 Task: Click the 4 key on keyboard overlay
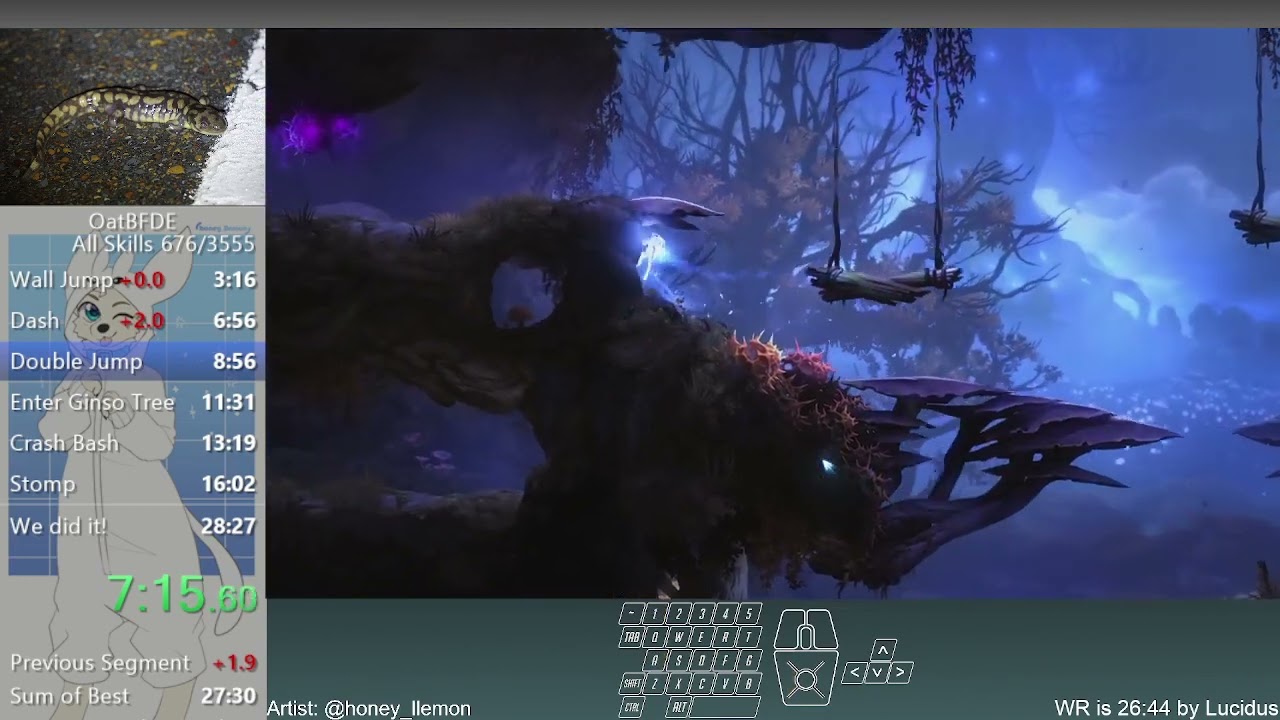pyautogui.click(x=726, y=613)
